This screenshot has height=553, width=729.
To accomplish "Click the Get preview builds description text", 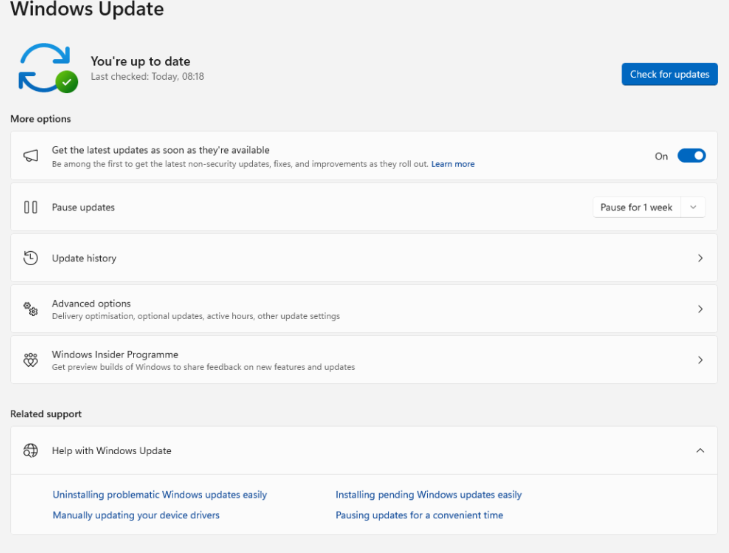I will [203, 367].
